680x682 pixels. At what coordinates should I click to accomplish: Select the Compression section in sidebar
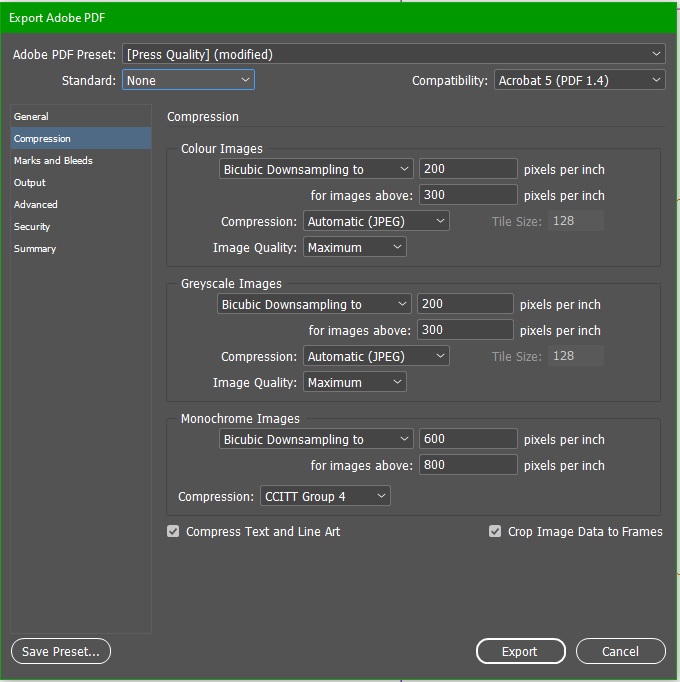81,138
